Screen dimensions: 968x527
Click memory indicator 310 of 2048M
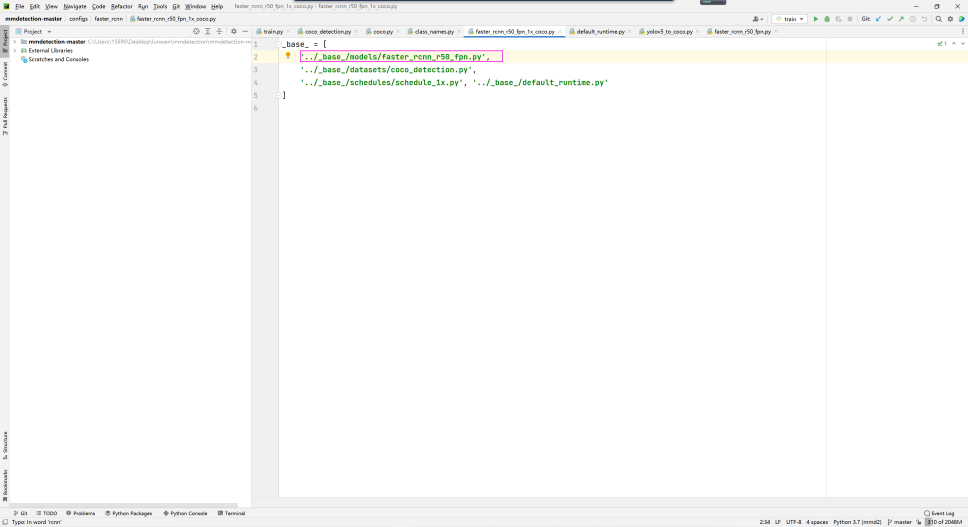(945, 522)
